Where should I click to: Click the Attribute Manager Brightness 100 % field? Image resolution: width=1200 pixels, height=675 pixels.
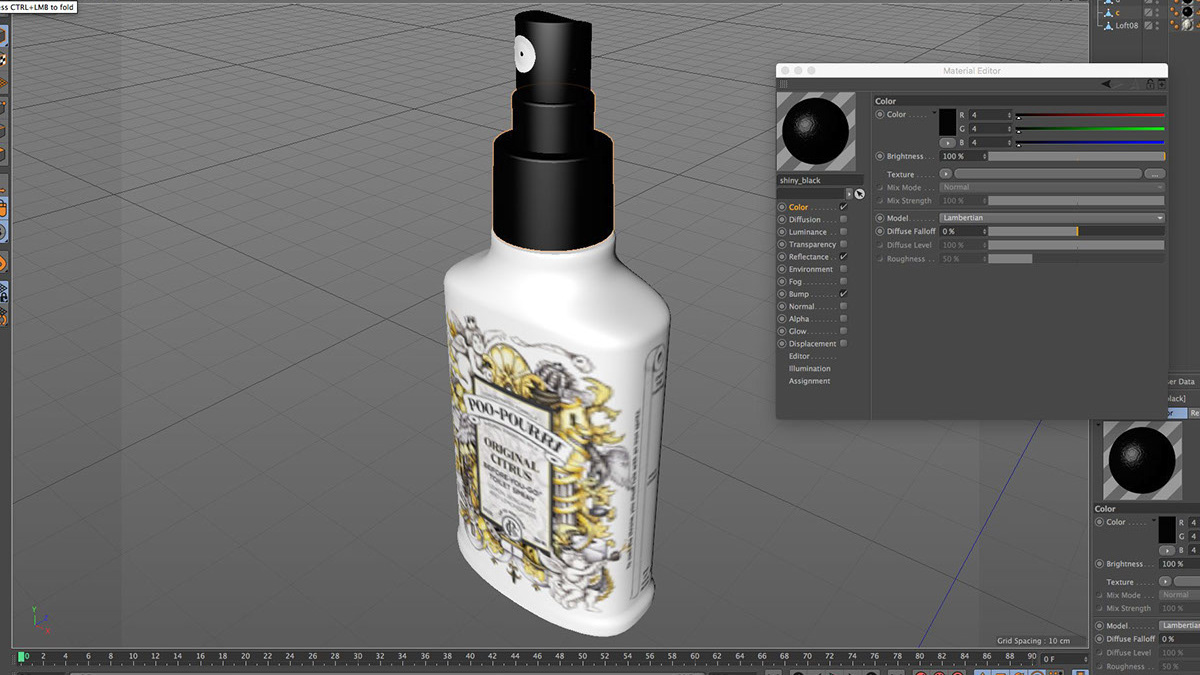pos(1180,564)
